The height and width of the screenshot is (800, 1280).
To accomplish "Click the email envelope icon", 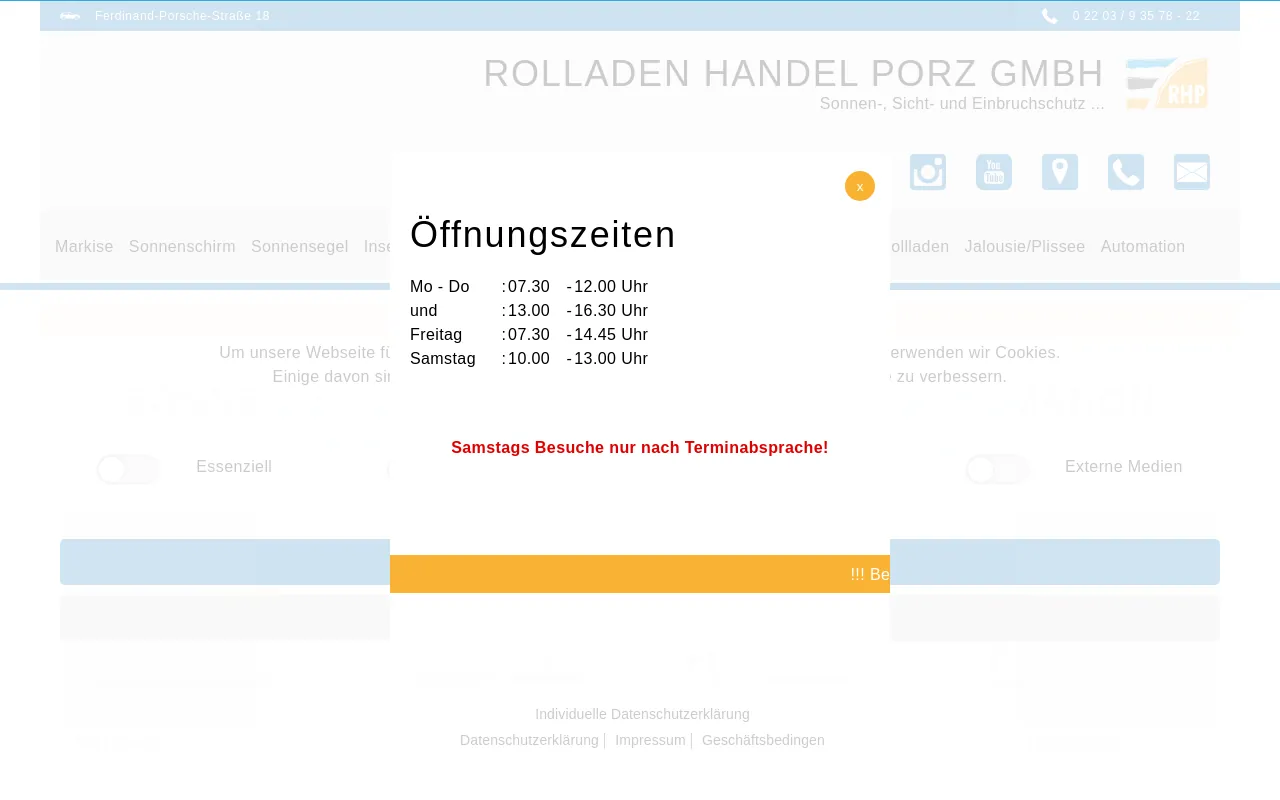I will (x=1192, y=172).
